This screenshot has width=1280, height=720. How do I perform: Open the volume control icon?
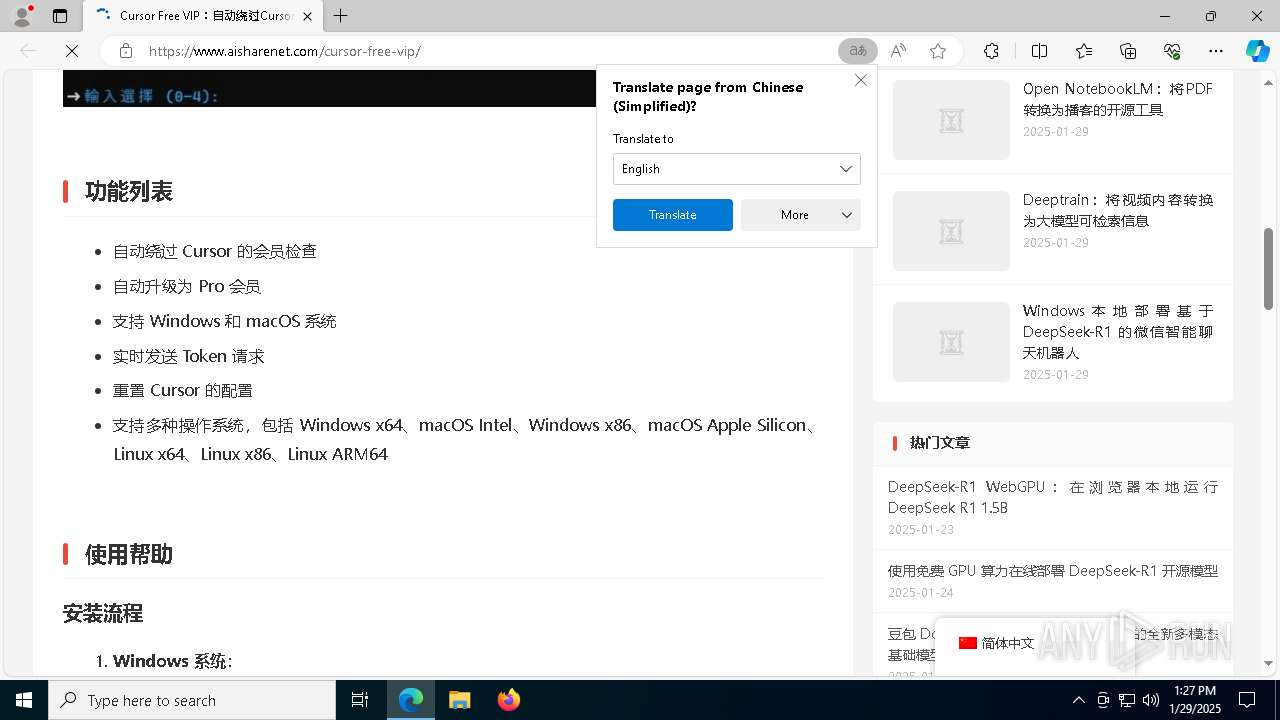point(1151,700)
